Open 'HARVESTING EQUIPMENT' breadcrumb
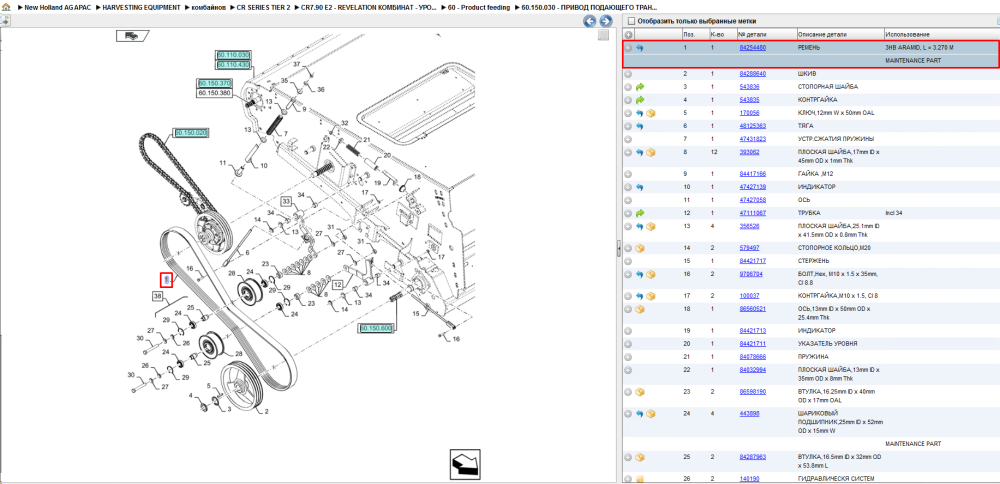The image size is (1000, 484). pos(142,7)
